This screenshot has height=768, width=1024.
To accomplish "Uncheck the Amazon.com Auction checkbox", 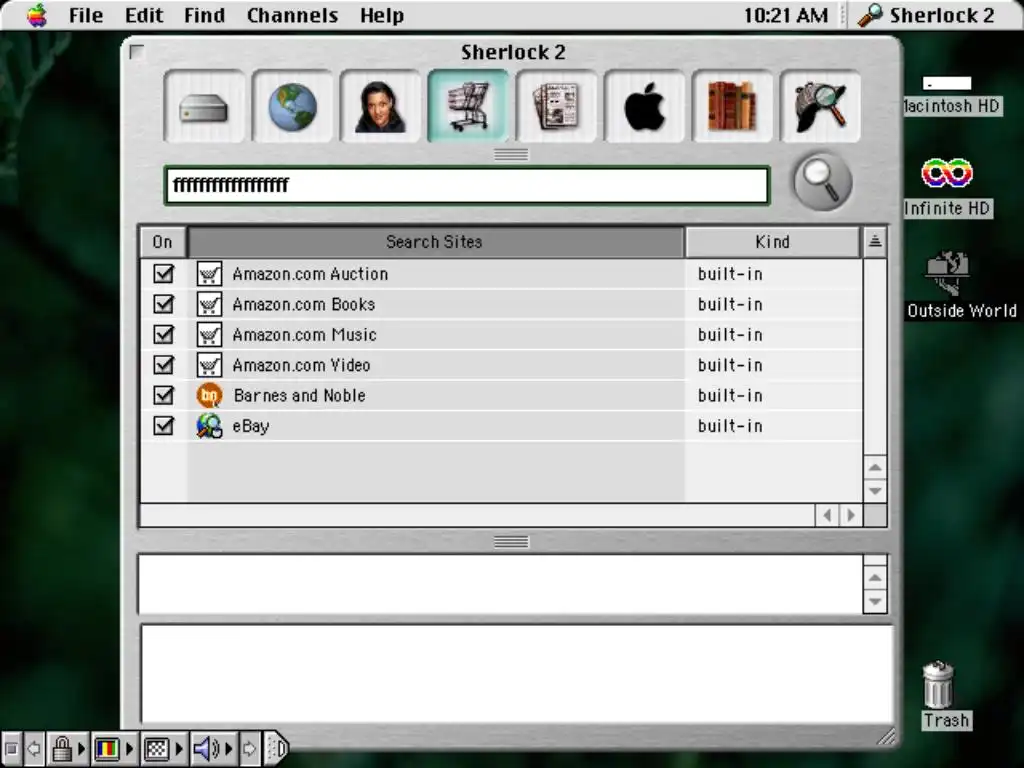I will [163, 274].
